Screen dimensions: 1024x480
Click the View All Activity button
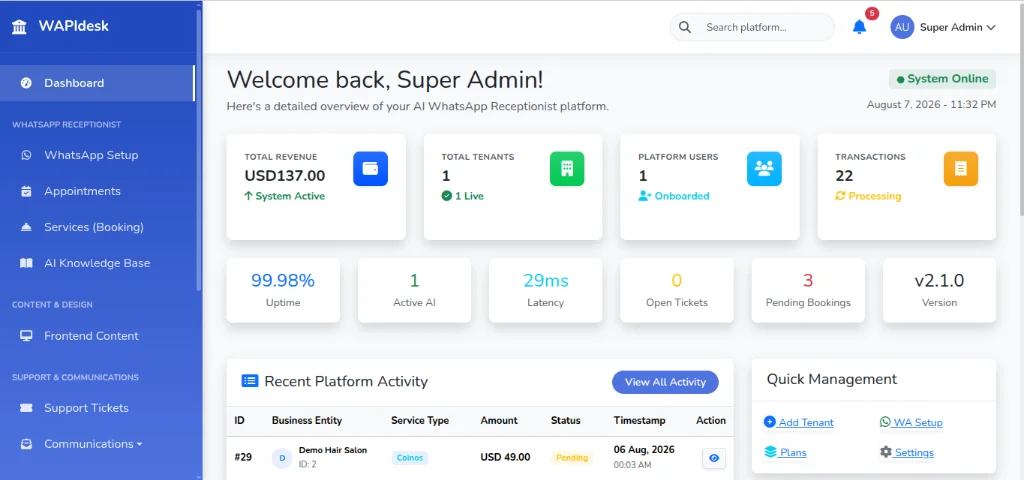tap(665, 382)
